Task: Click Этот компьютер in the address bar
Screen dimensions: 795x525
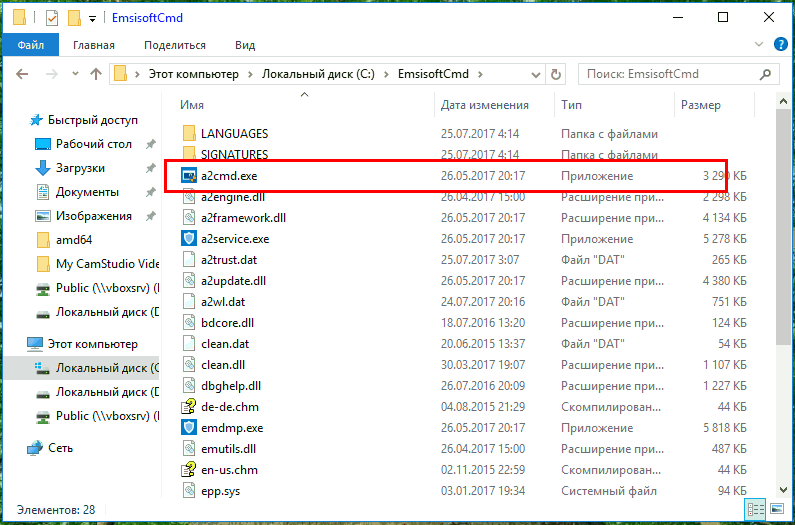Action: coord(193,74)
